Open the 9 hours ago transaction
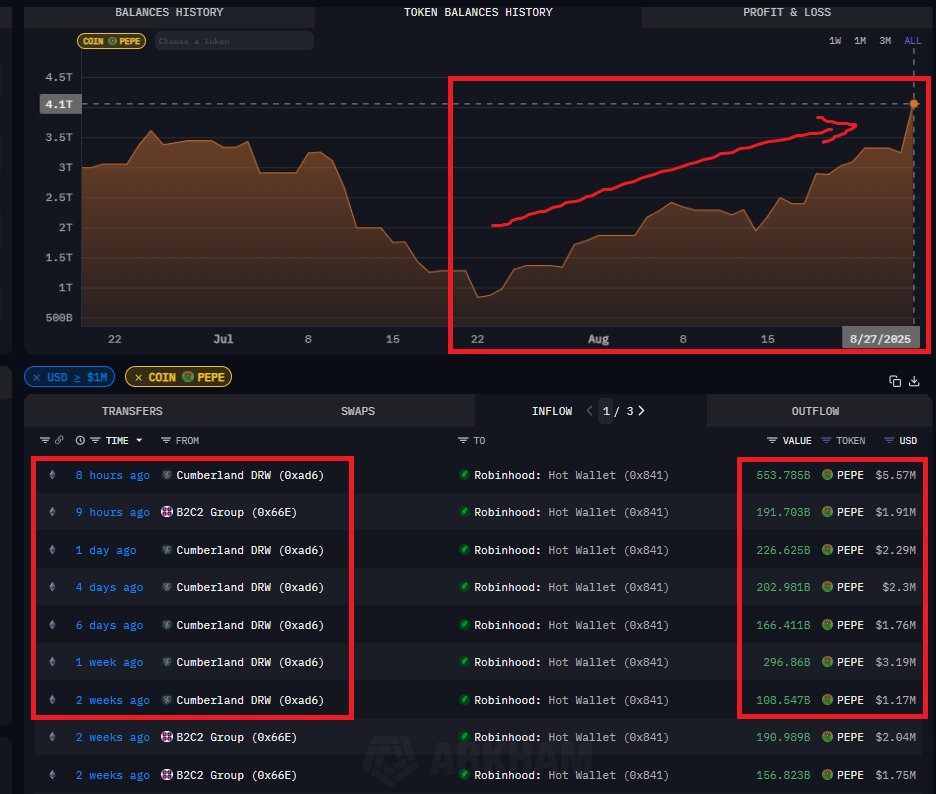The height and width of the screenshot is (794, 936). click(x=112, y=512)
